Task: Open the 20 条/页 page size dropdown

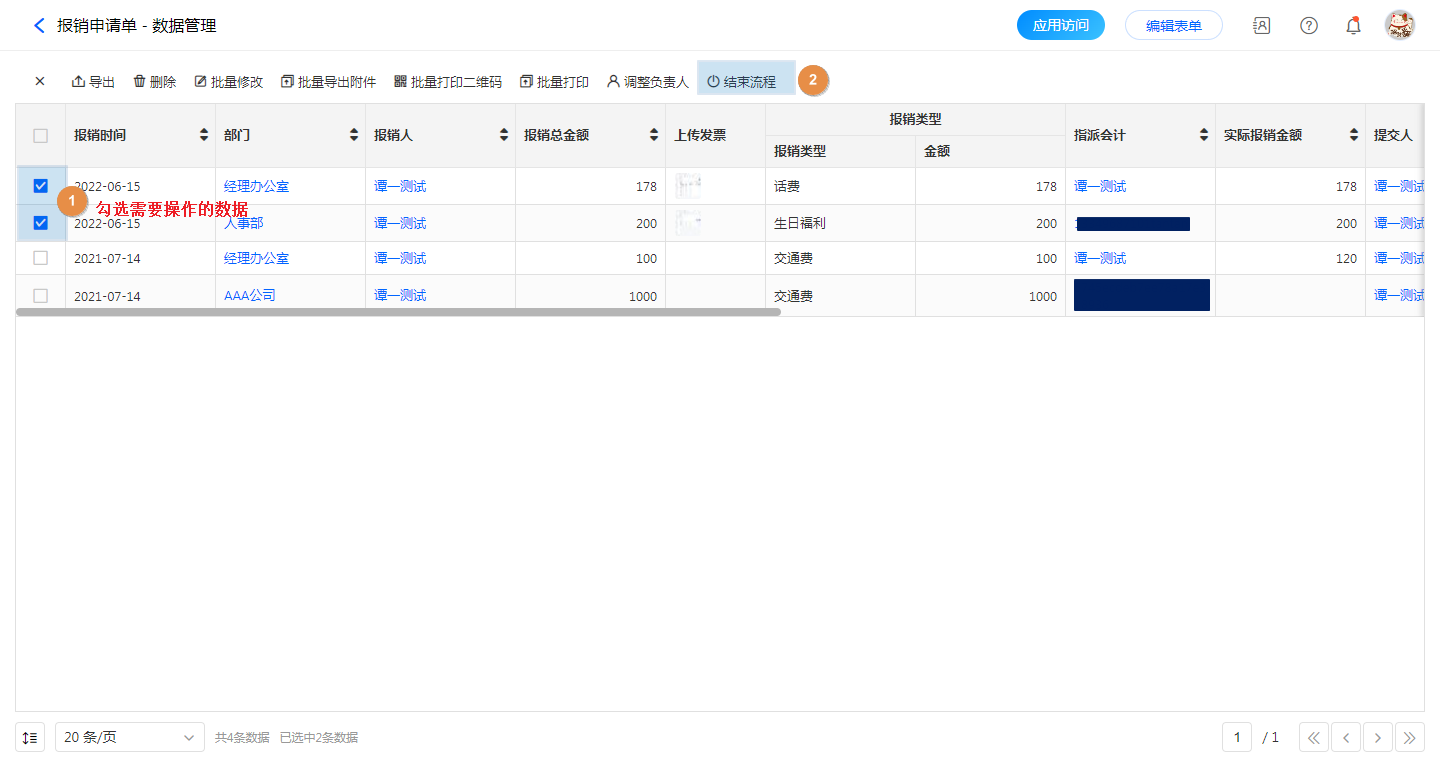Action: (130, 738)
